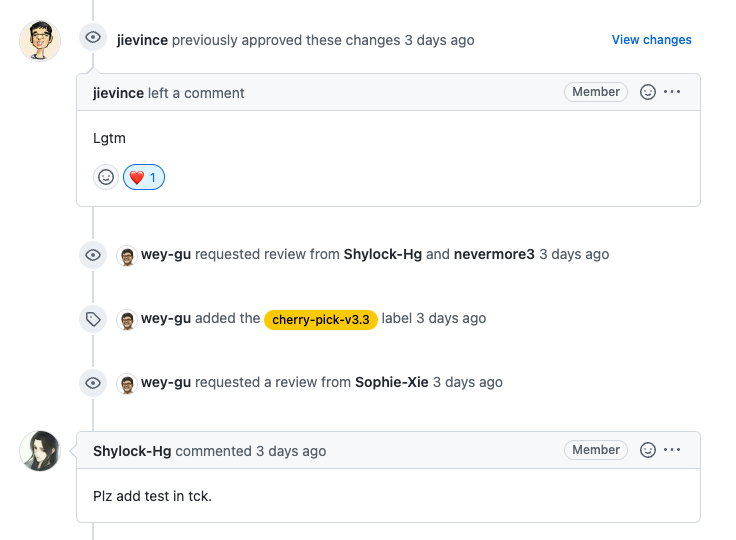Click the Member badge on jievince's comment

596,92
